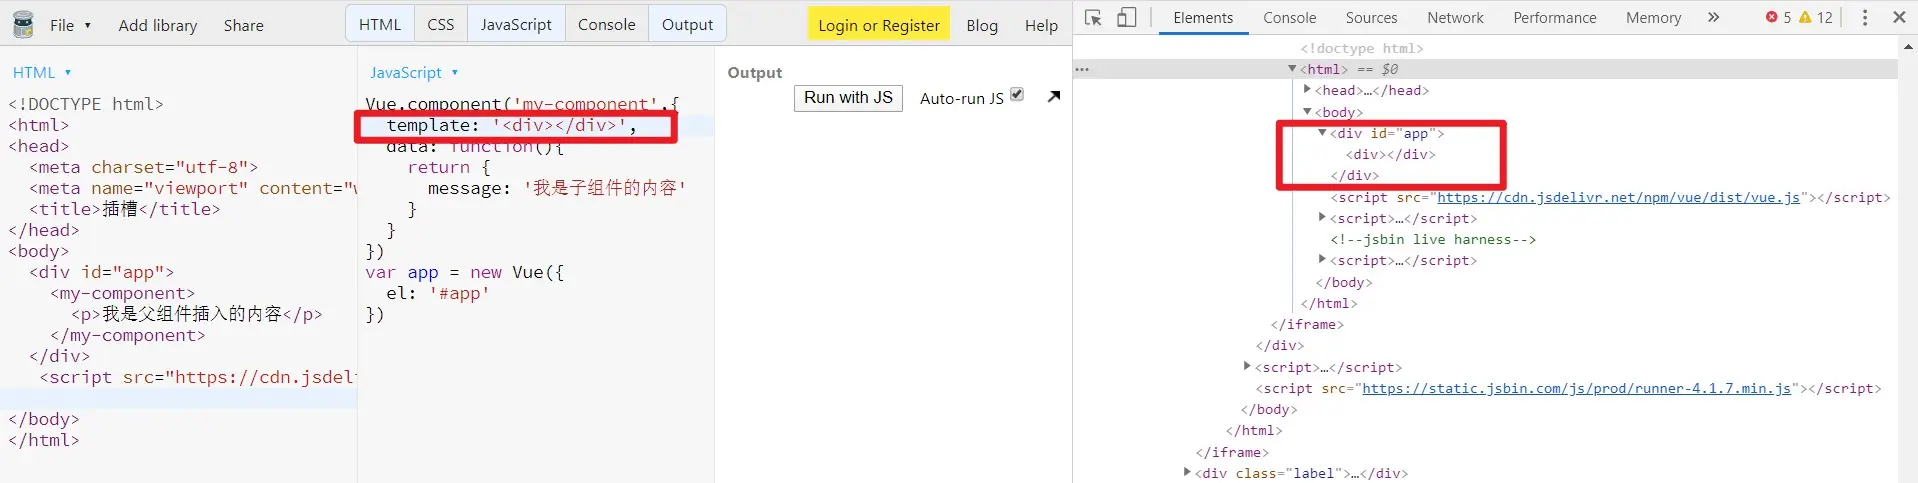This screenshot has height=483, width=1918.
Task: Switch to DevTools Memory tab
Action: (1654, 17)
